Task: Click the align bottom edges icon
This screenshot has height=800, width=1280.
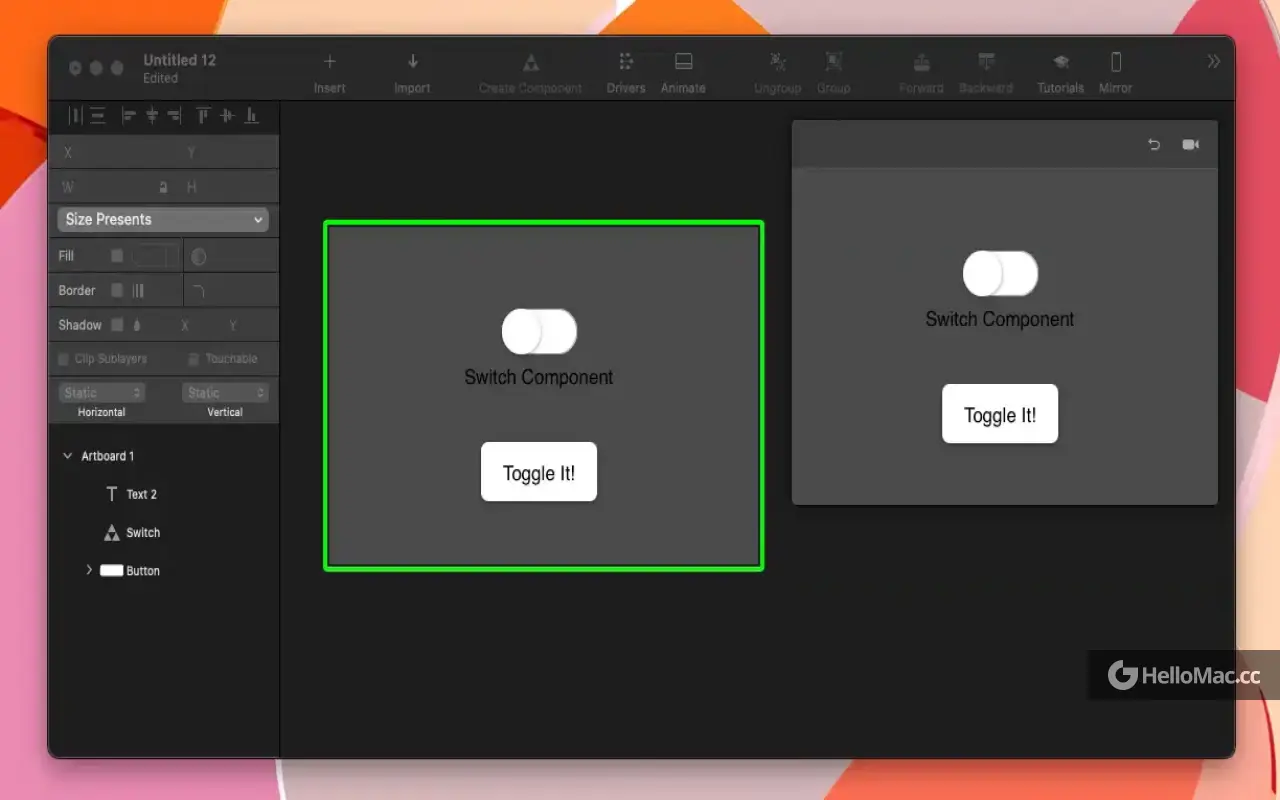Action: 251,116
